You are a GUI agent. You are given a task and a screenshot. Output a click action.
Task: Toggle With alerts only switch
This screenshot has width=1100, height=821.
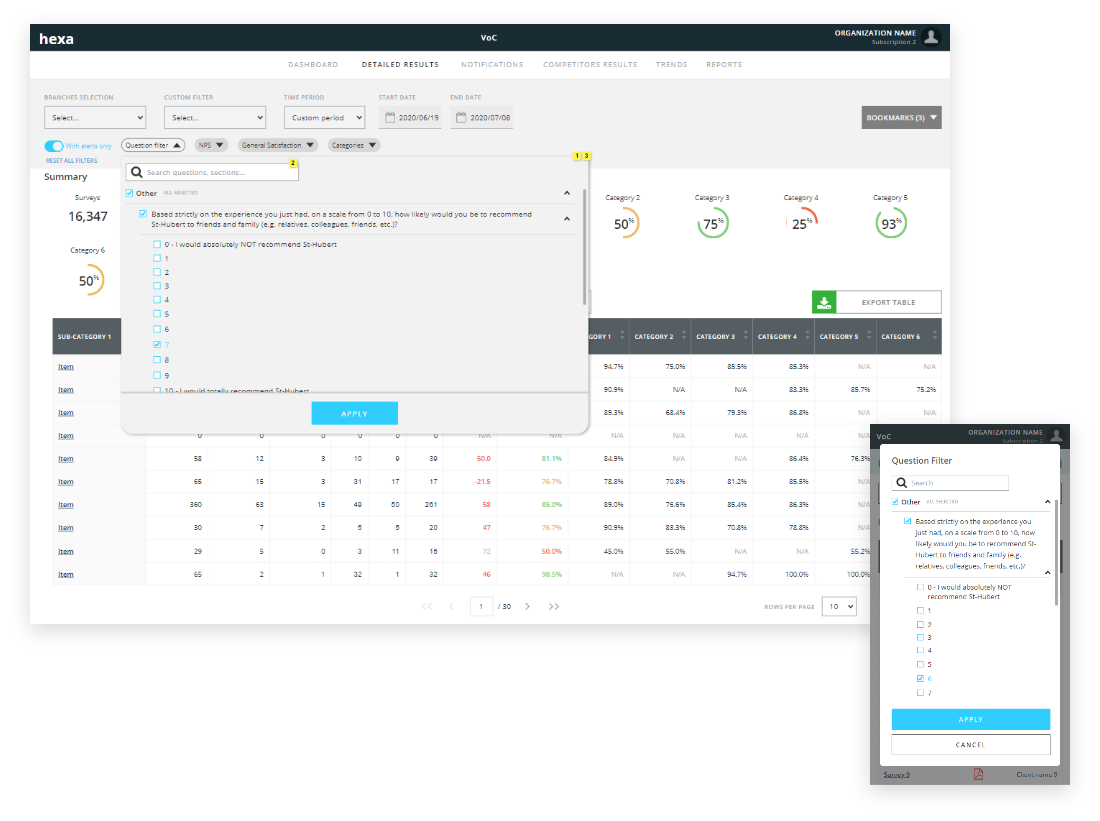click(53, 146)
